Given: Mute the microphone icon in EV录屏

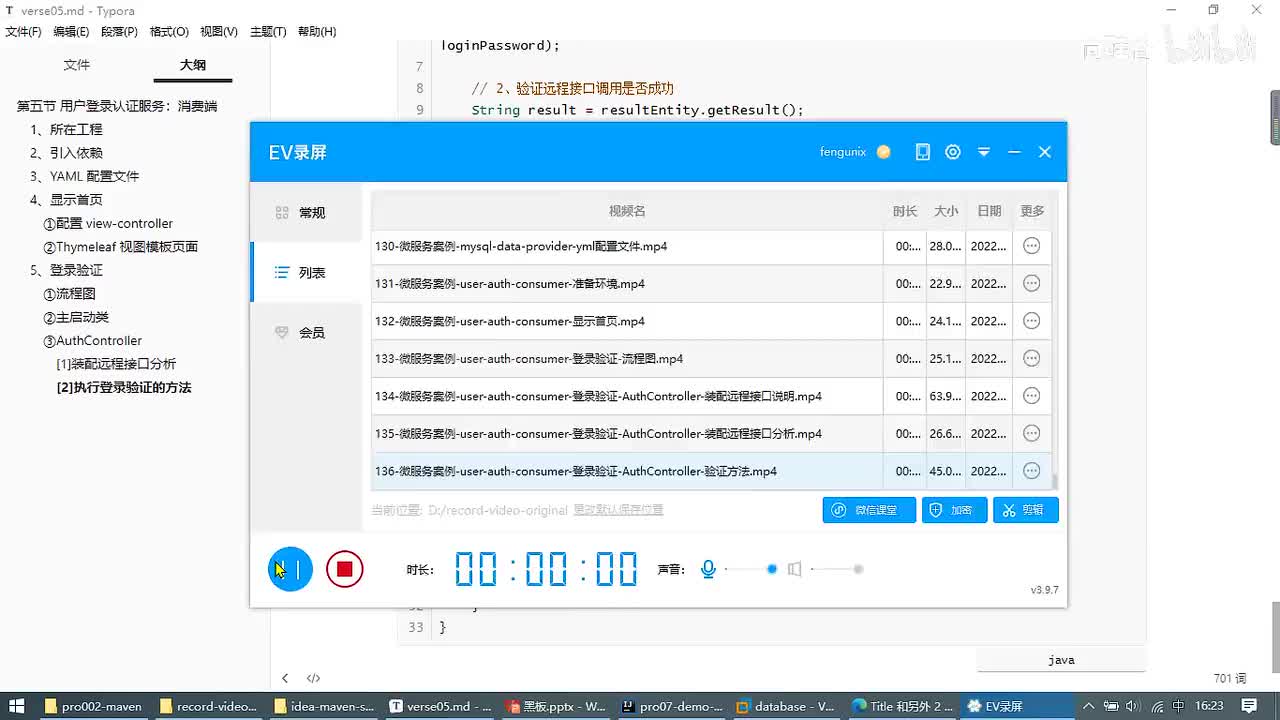Looking at the screenshot, I should pos(708,569).
